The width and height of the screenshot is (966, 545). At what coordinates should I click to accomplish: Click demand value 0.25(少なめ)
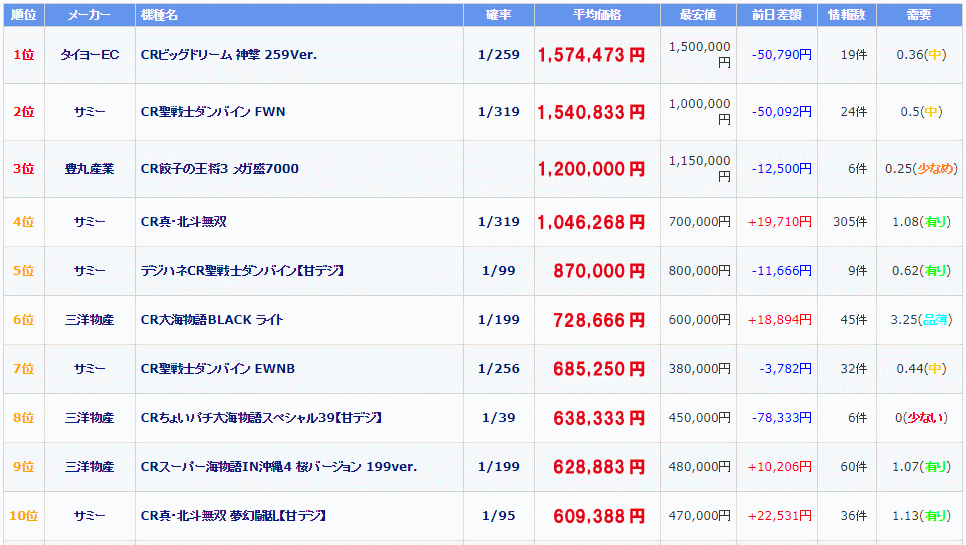[922, 169]
